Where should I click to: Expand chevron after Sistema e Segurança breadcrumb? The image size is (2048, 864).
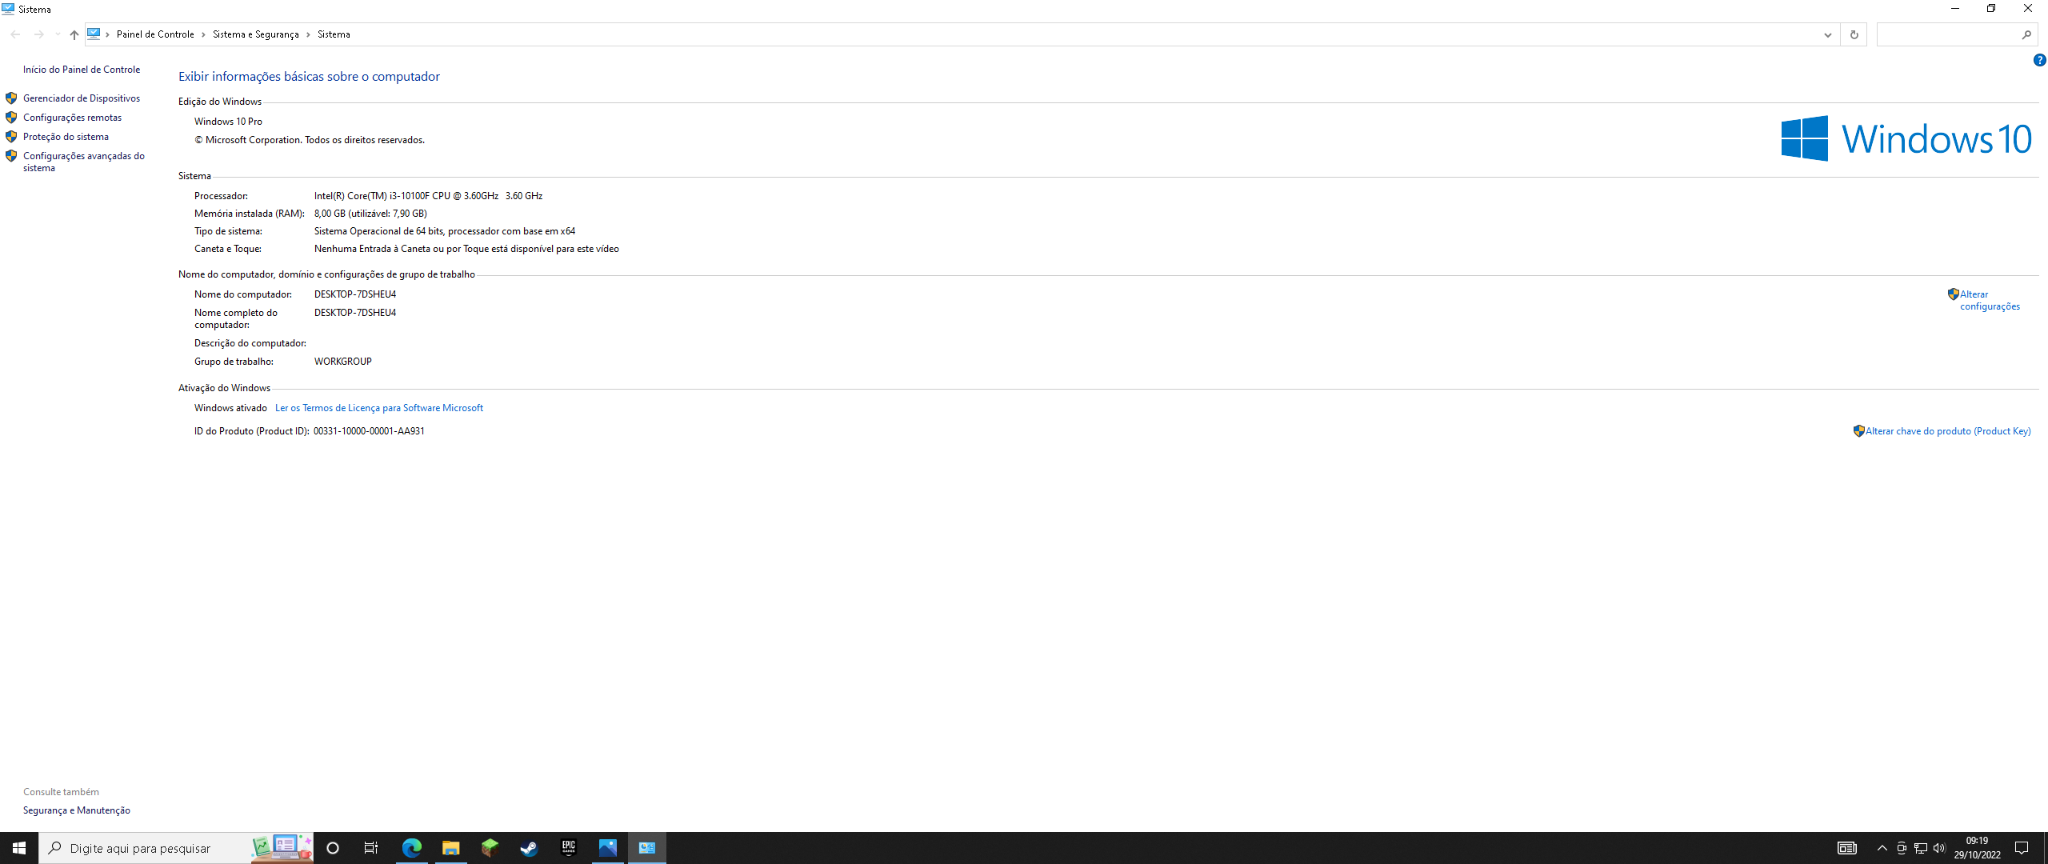pos(308,34)
